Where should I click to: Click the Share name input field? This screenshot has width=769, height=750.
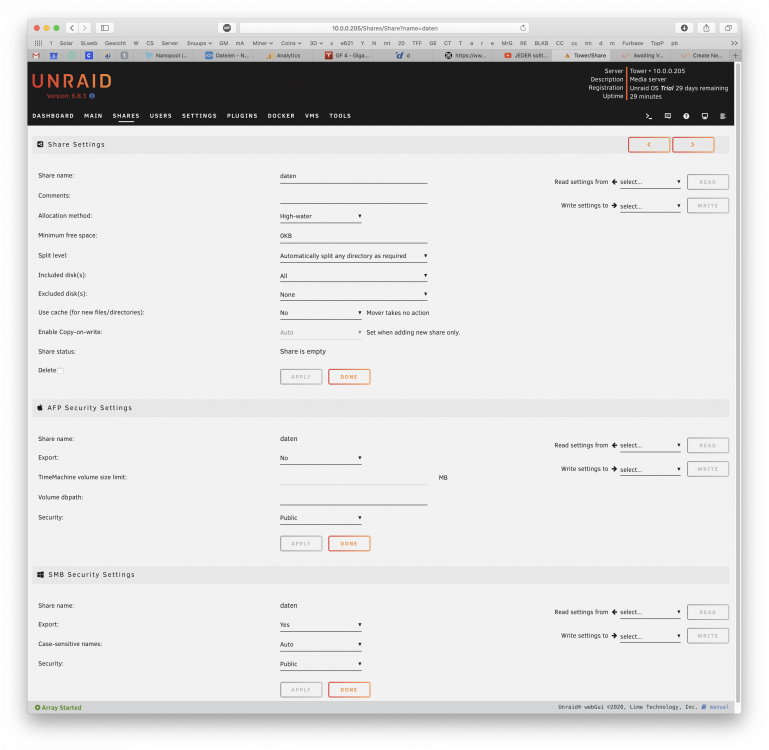pyautogui.click(x=354, y=177)
